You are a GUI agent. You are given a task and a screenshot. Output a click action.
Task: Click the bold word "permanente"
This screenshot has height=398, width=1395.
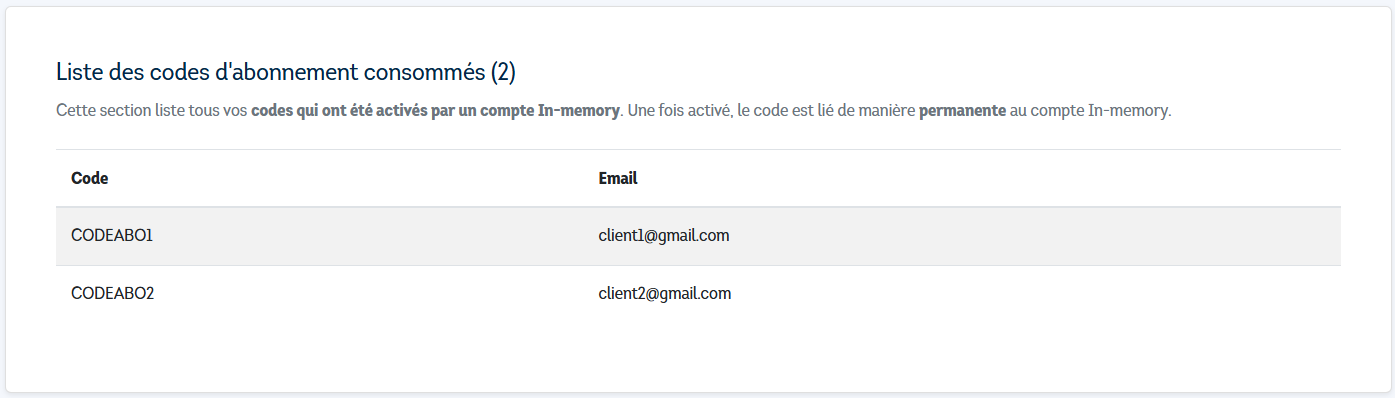click(x=962, y=111)
